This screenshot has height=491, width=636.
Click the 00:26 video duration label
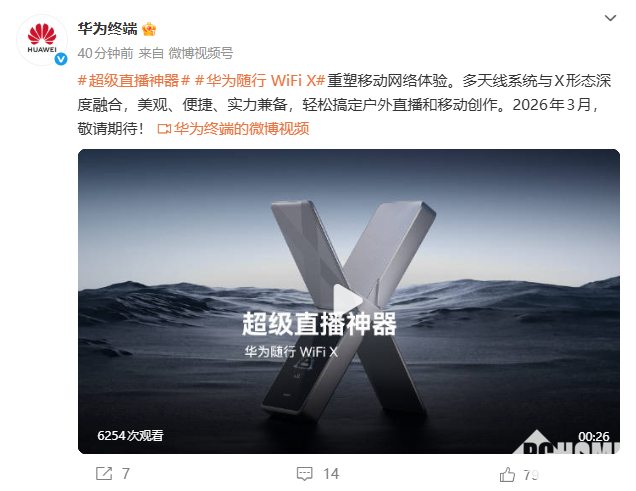click(594, 436)
